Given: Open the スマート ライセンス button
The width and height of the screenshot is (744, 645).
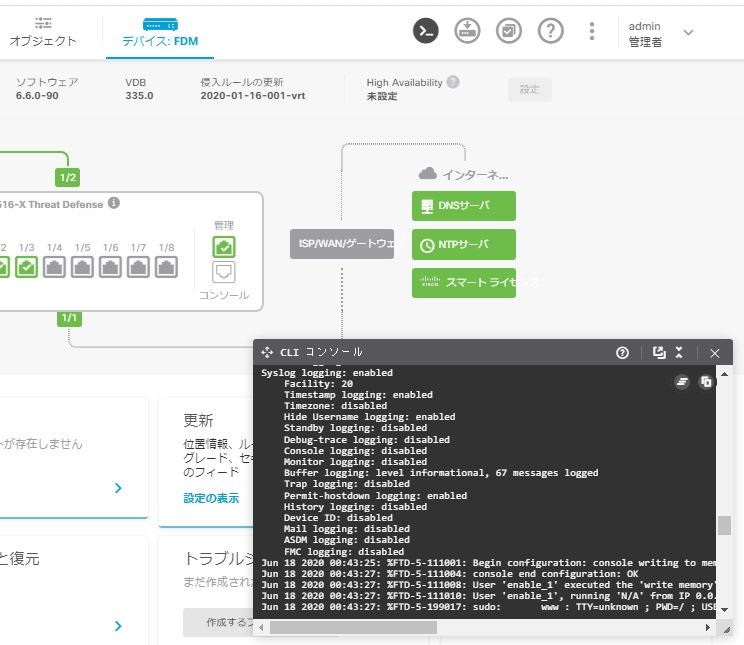Looking at the screenshot, I should pyautogui.click(x=464, y=283).
